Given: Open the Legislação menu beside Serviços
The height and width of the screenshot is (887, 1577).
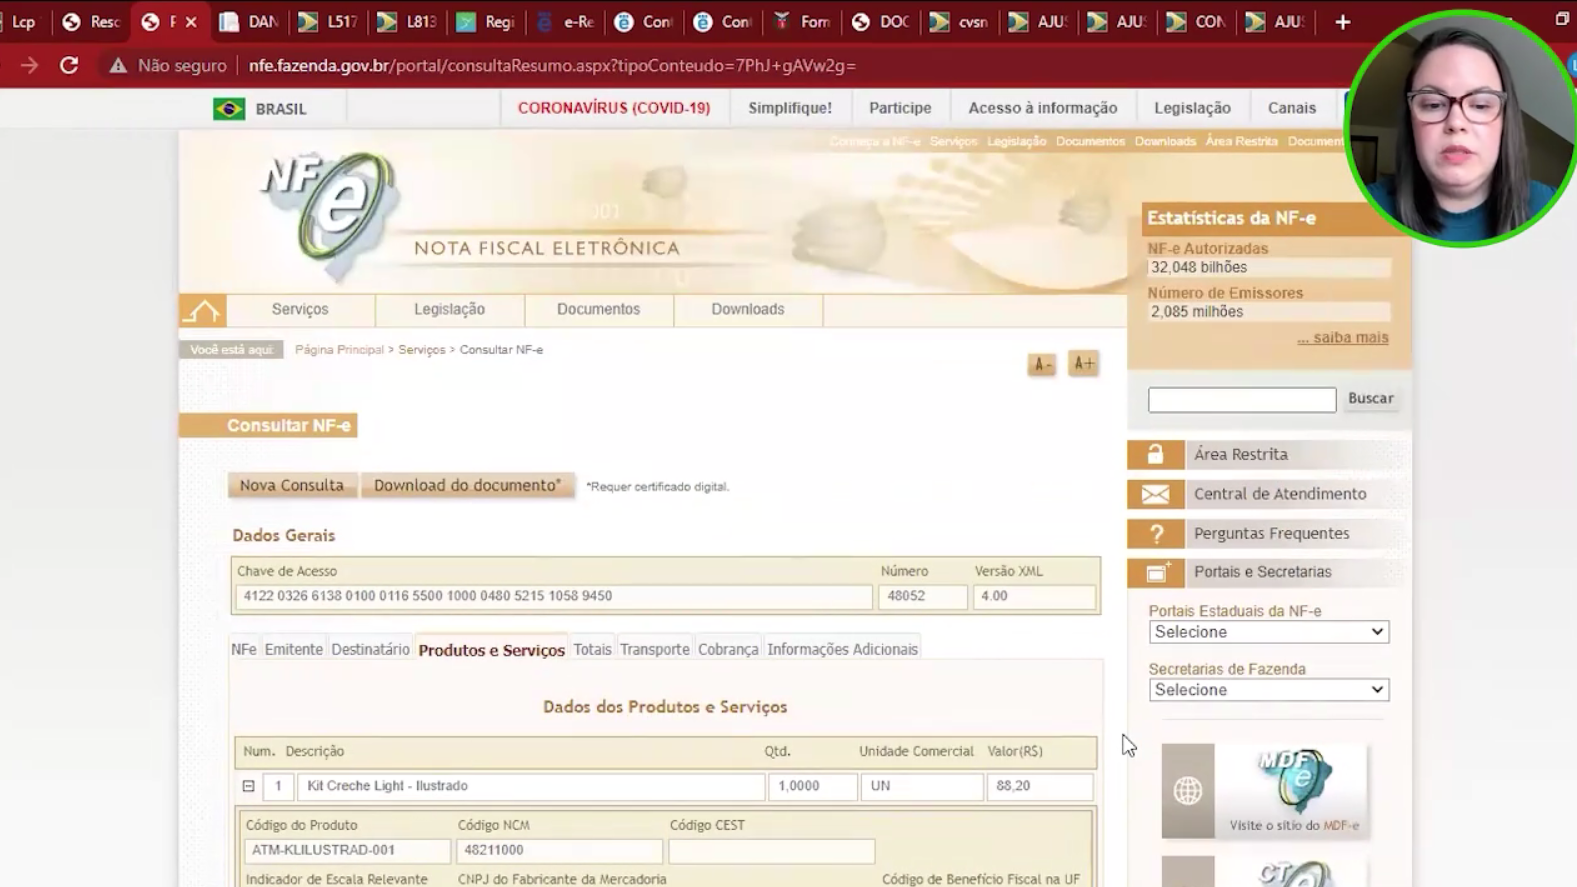Looking at the screenshot, I should pyautogui.click(x=450, y=310).
